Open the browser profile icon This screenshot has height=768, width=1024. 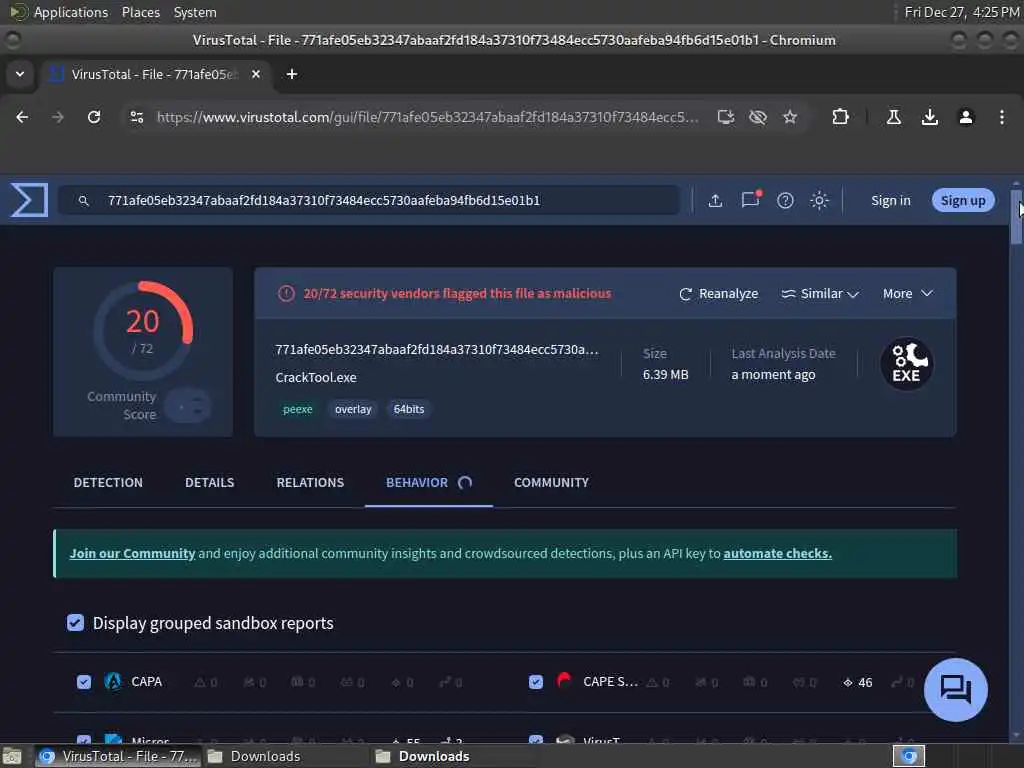click(x=966, y=117)
